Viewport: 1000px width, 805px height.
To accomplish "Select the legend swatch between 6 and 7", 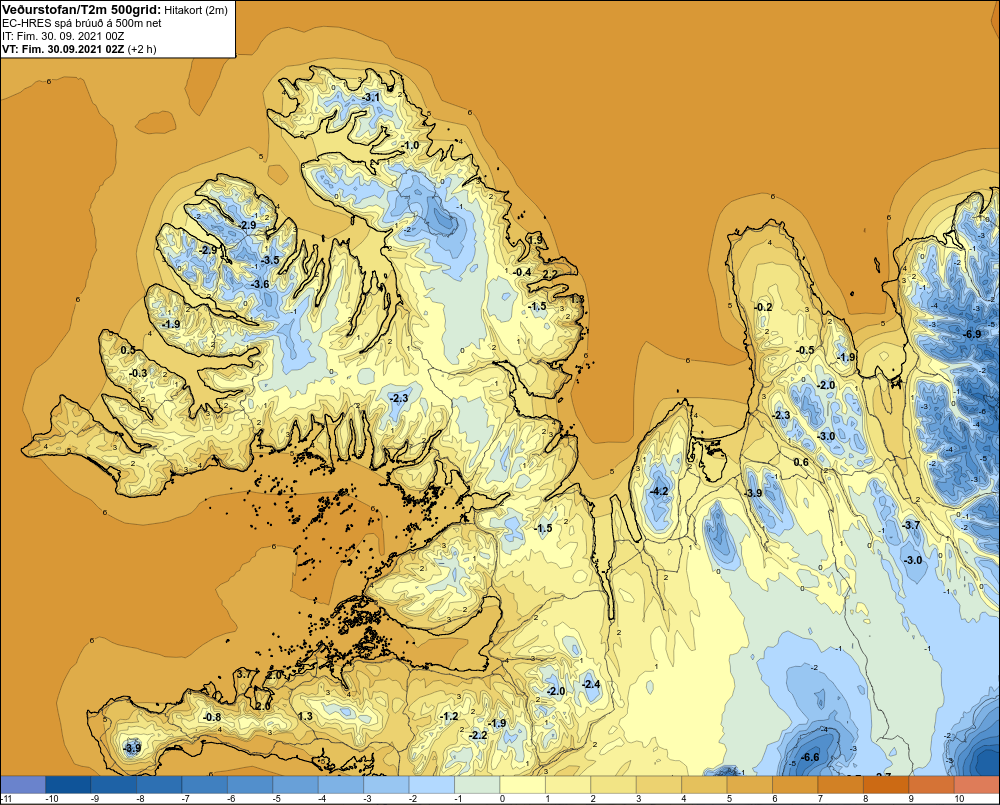I will click(795, 784).
